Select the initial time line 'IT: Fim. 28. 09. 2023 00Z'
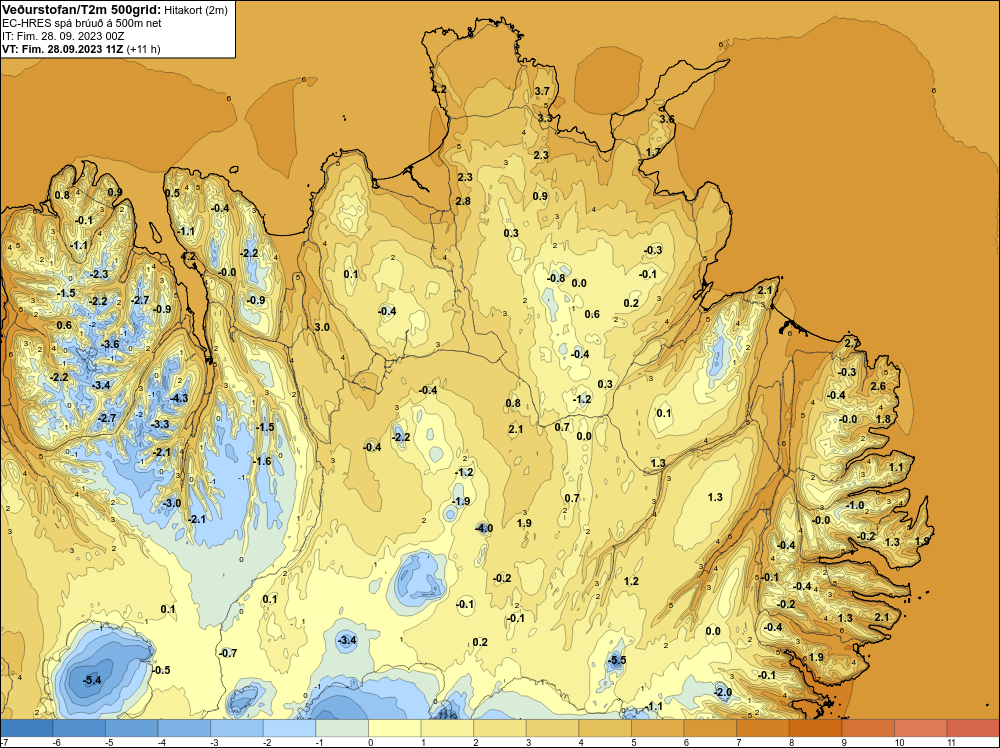Viewport: 1000px width, 748px height. [x=62, y=36]
